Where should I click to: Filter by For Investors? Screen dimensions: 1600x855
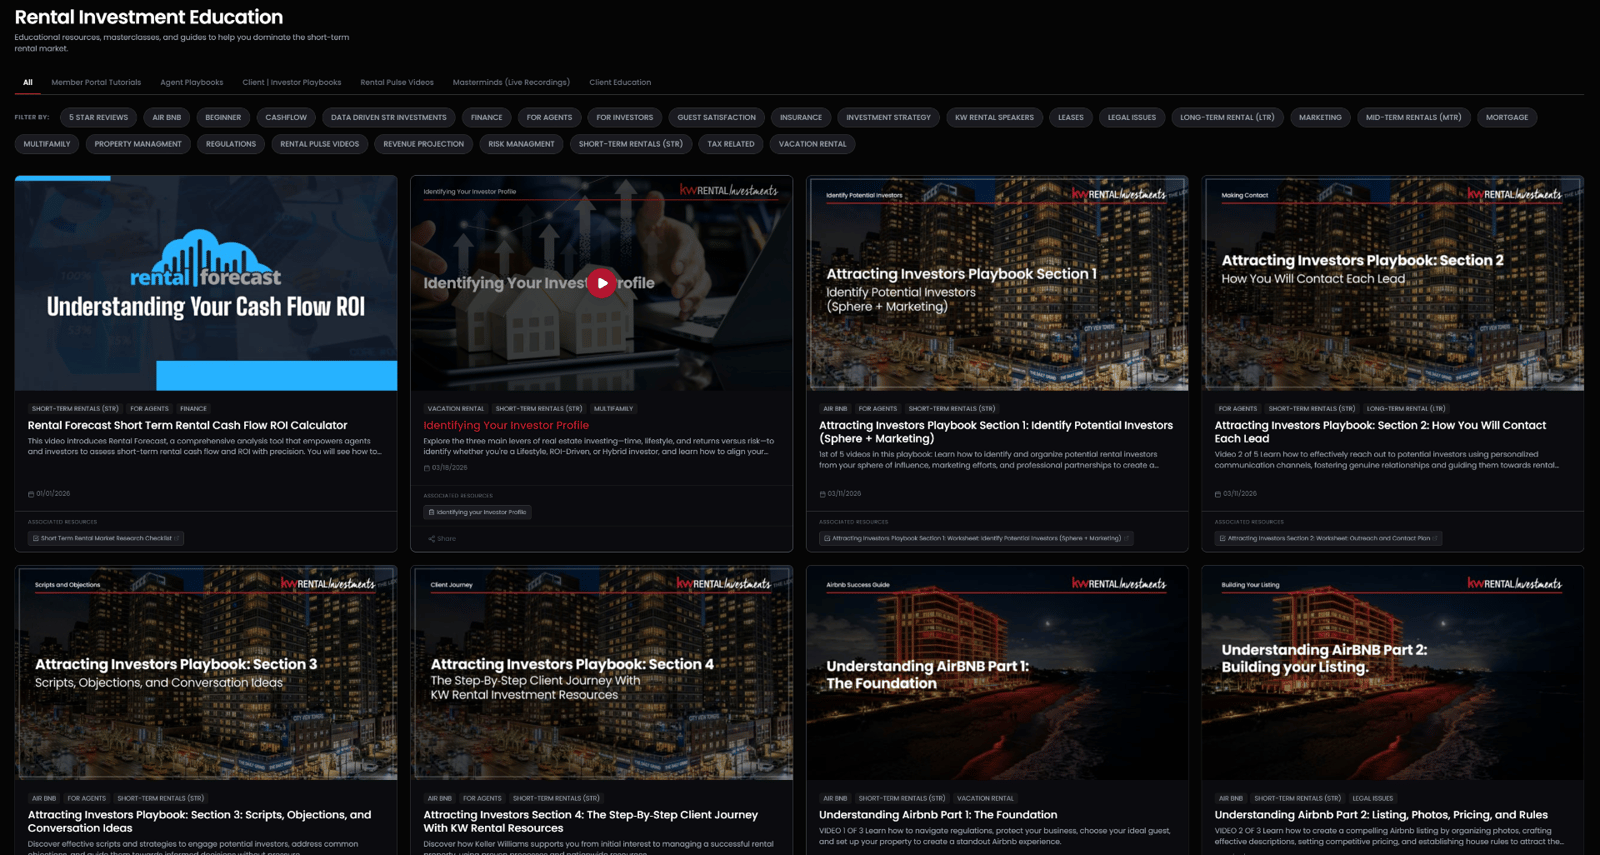pyautogui.click(x=625, y=117)
